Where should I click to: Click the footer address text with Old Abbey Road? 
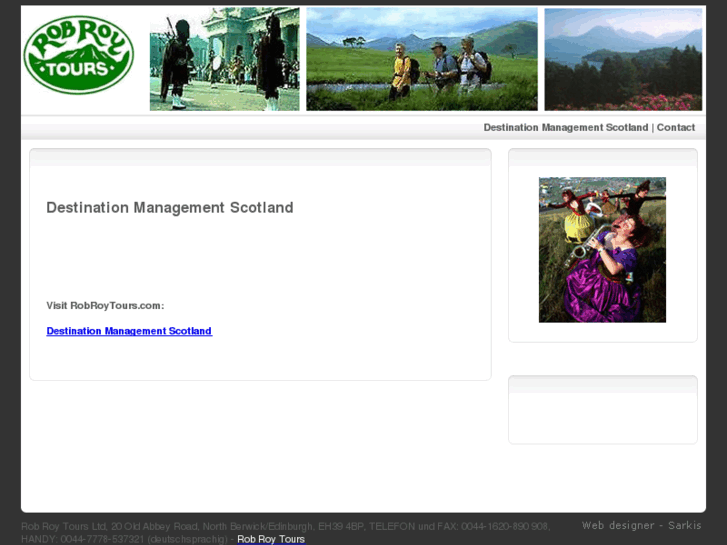286,532
